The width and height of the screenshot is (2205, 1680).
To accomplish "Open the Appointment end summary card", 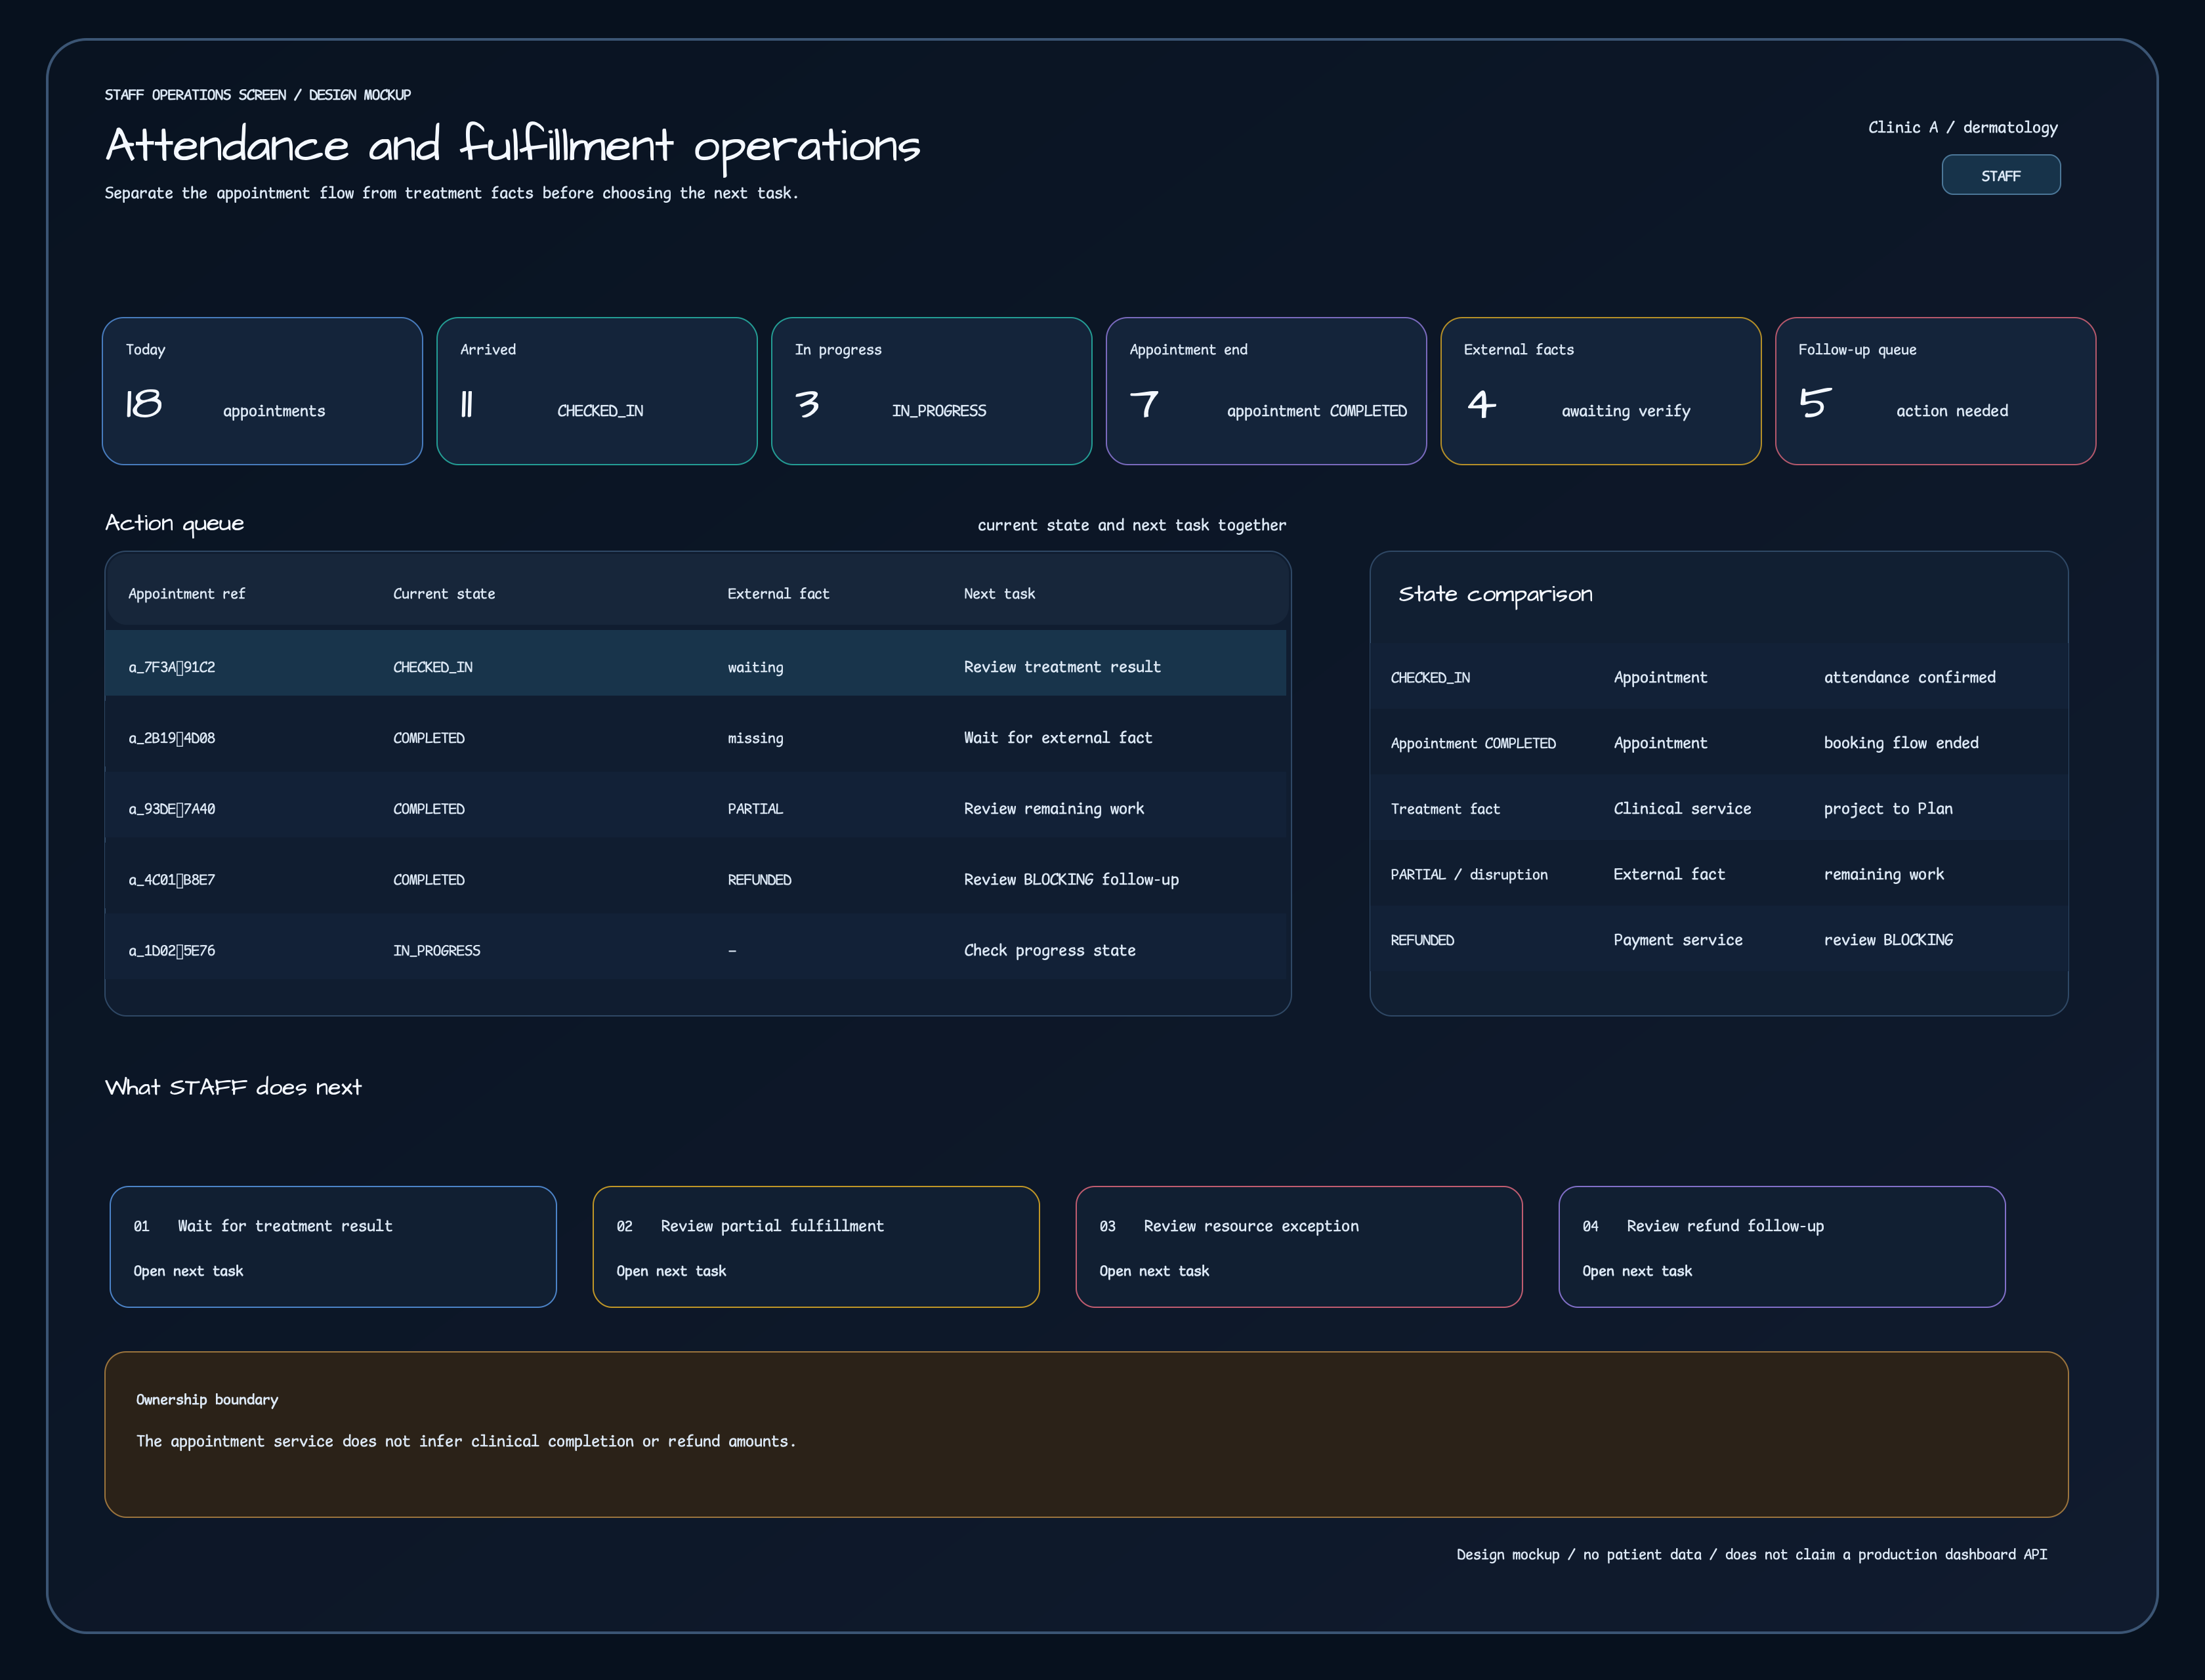I will coord(1266,391).
